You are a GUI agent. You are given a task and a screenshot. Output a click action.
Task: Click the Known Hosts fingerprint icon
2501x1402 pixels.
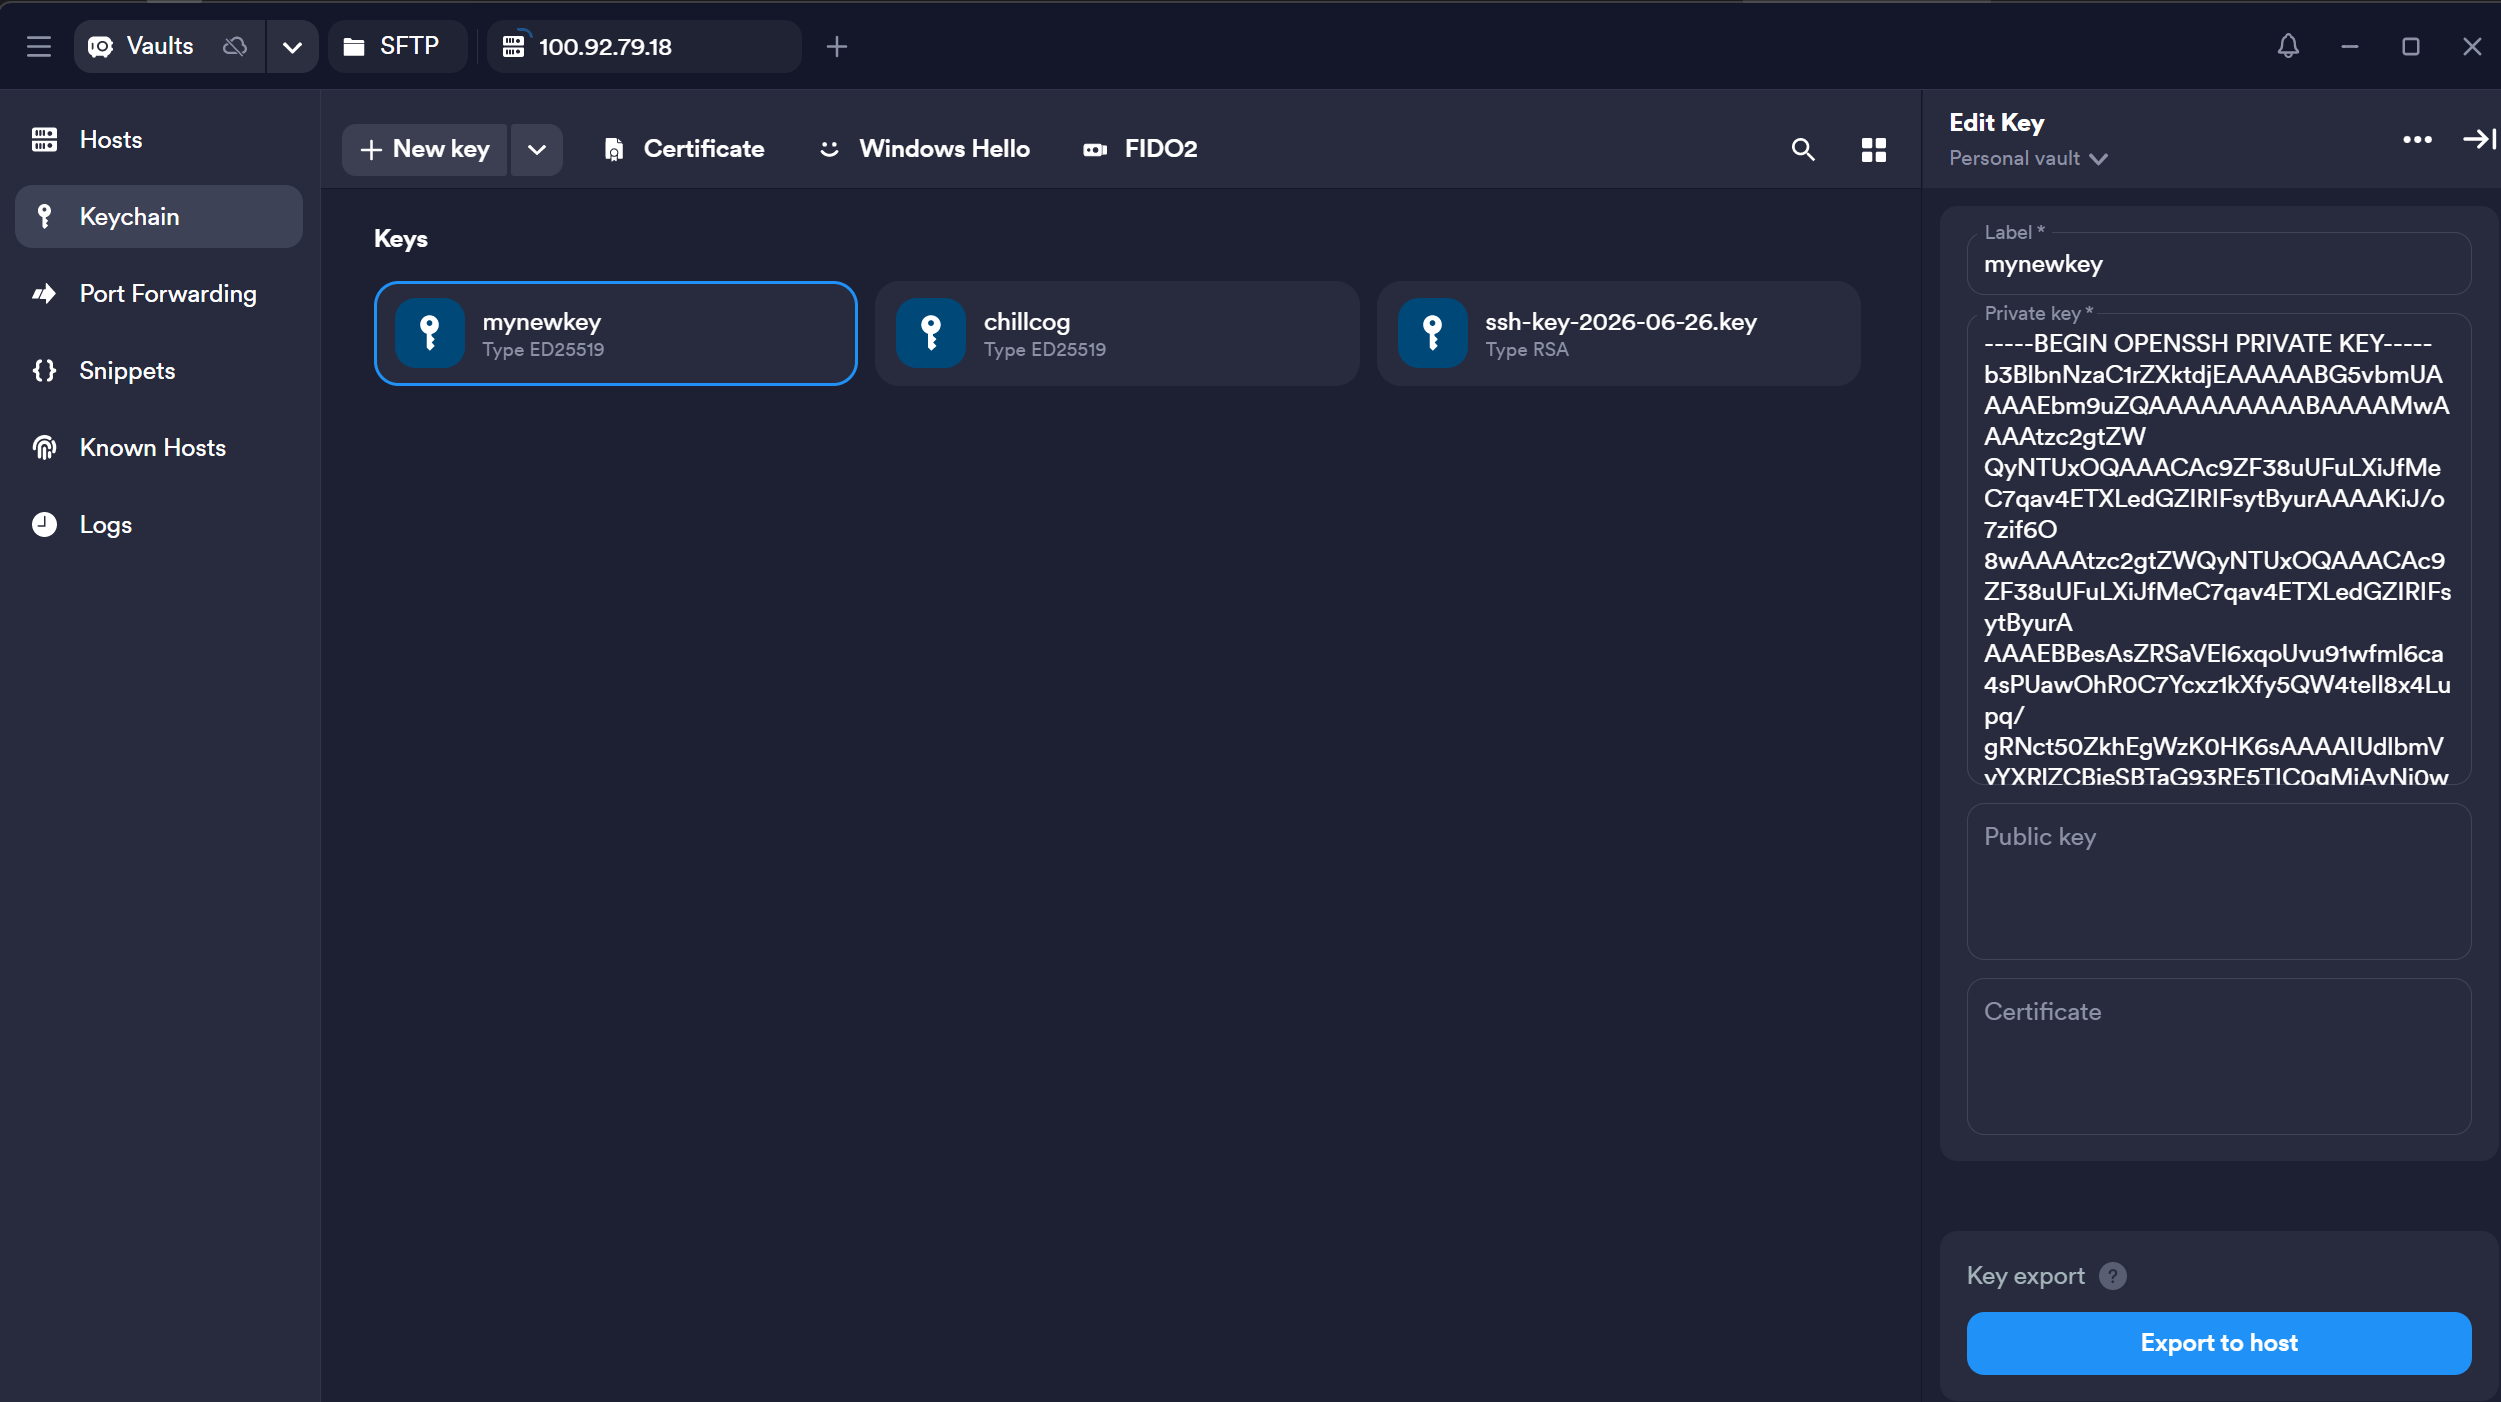[x=44, y=448]
